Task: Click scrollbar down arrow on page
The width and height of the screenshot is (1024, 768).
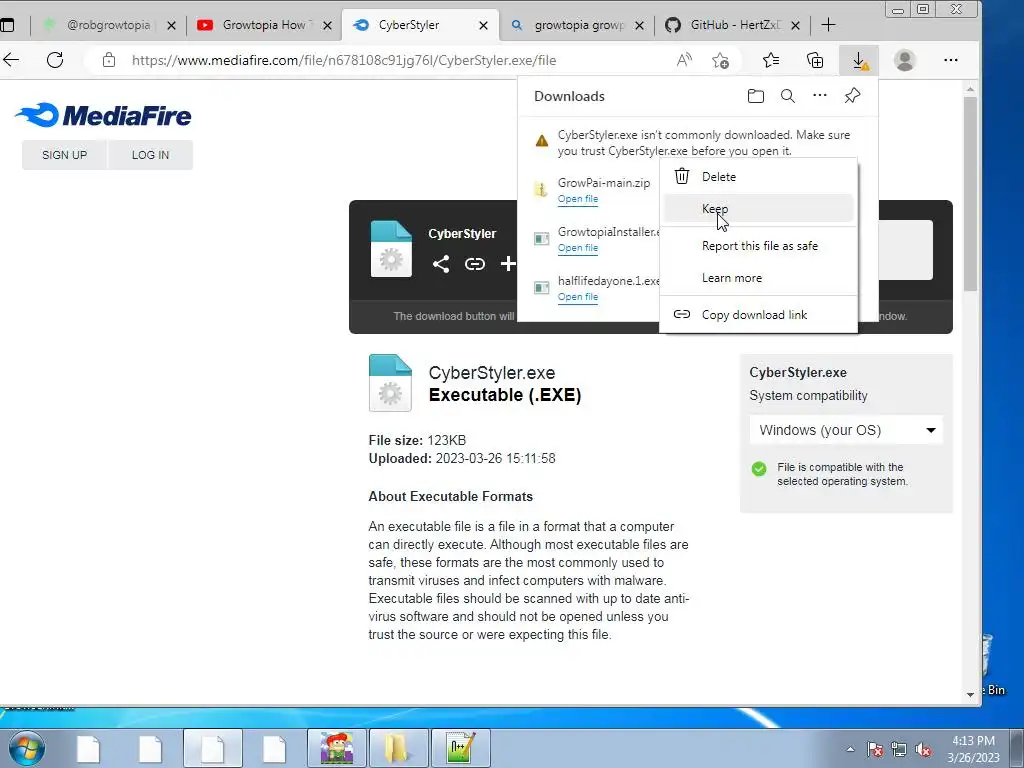Action: point(970,694)
